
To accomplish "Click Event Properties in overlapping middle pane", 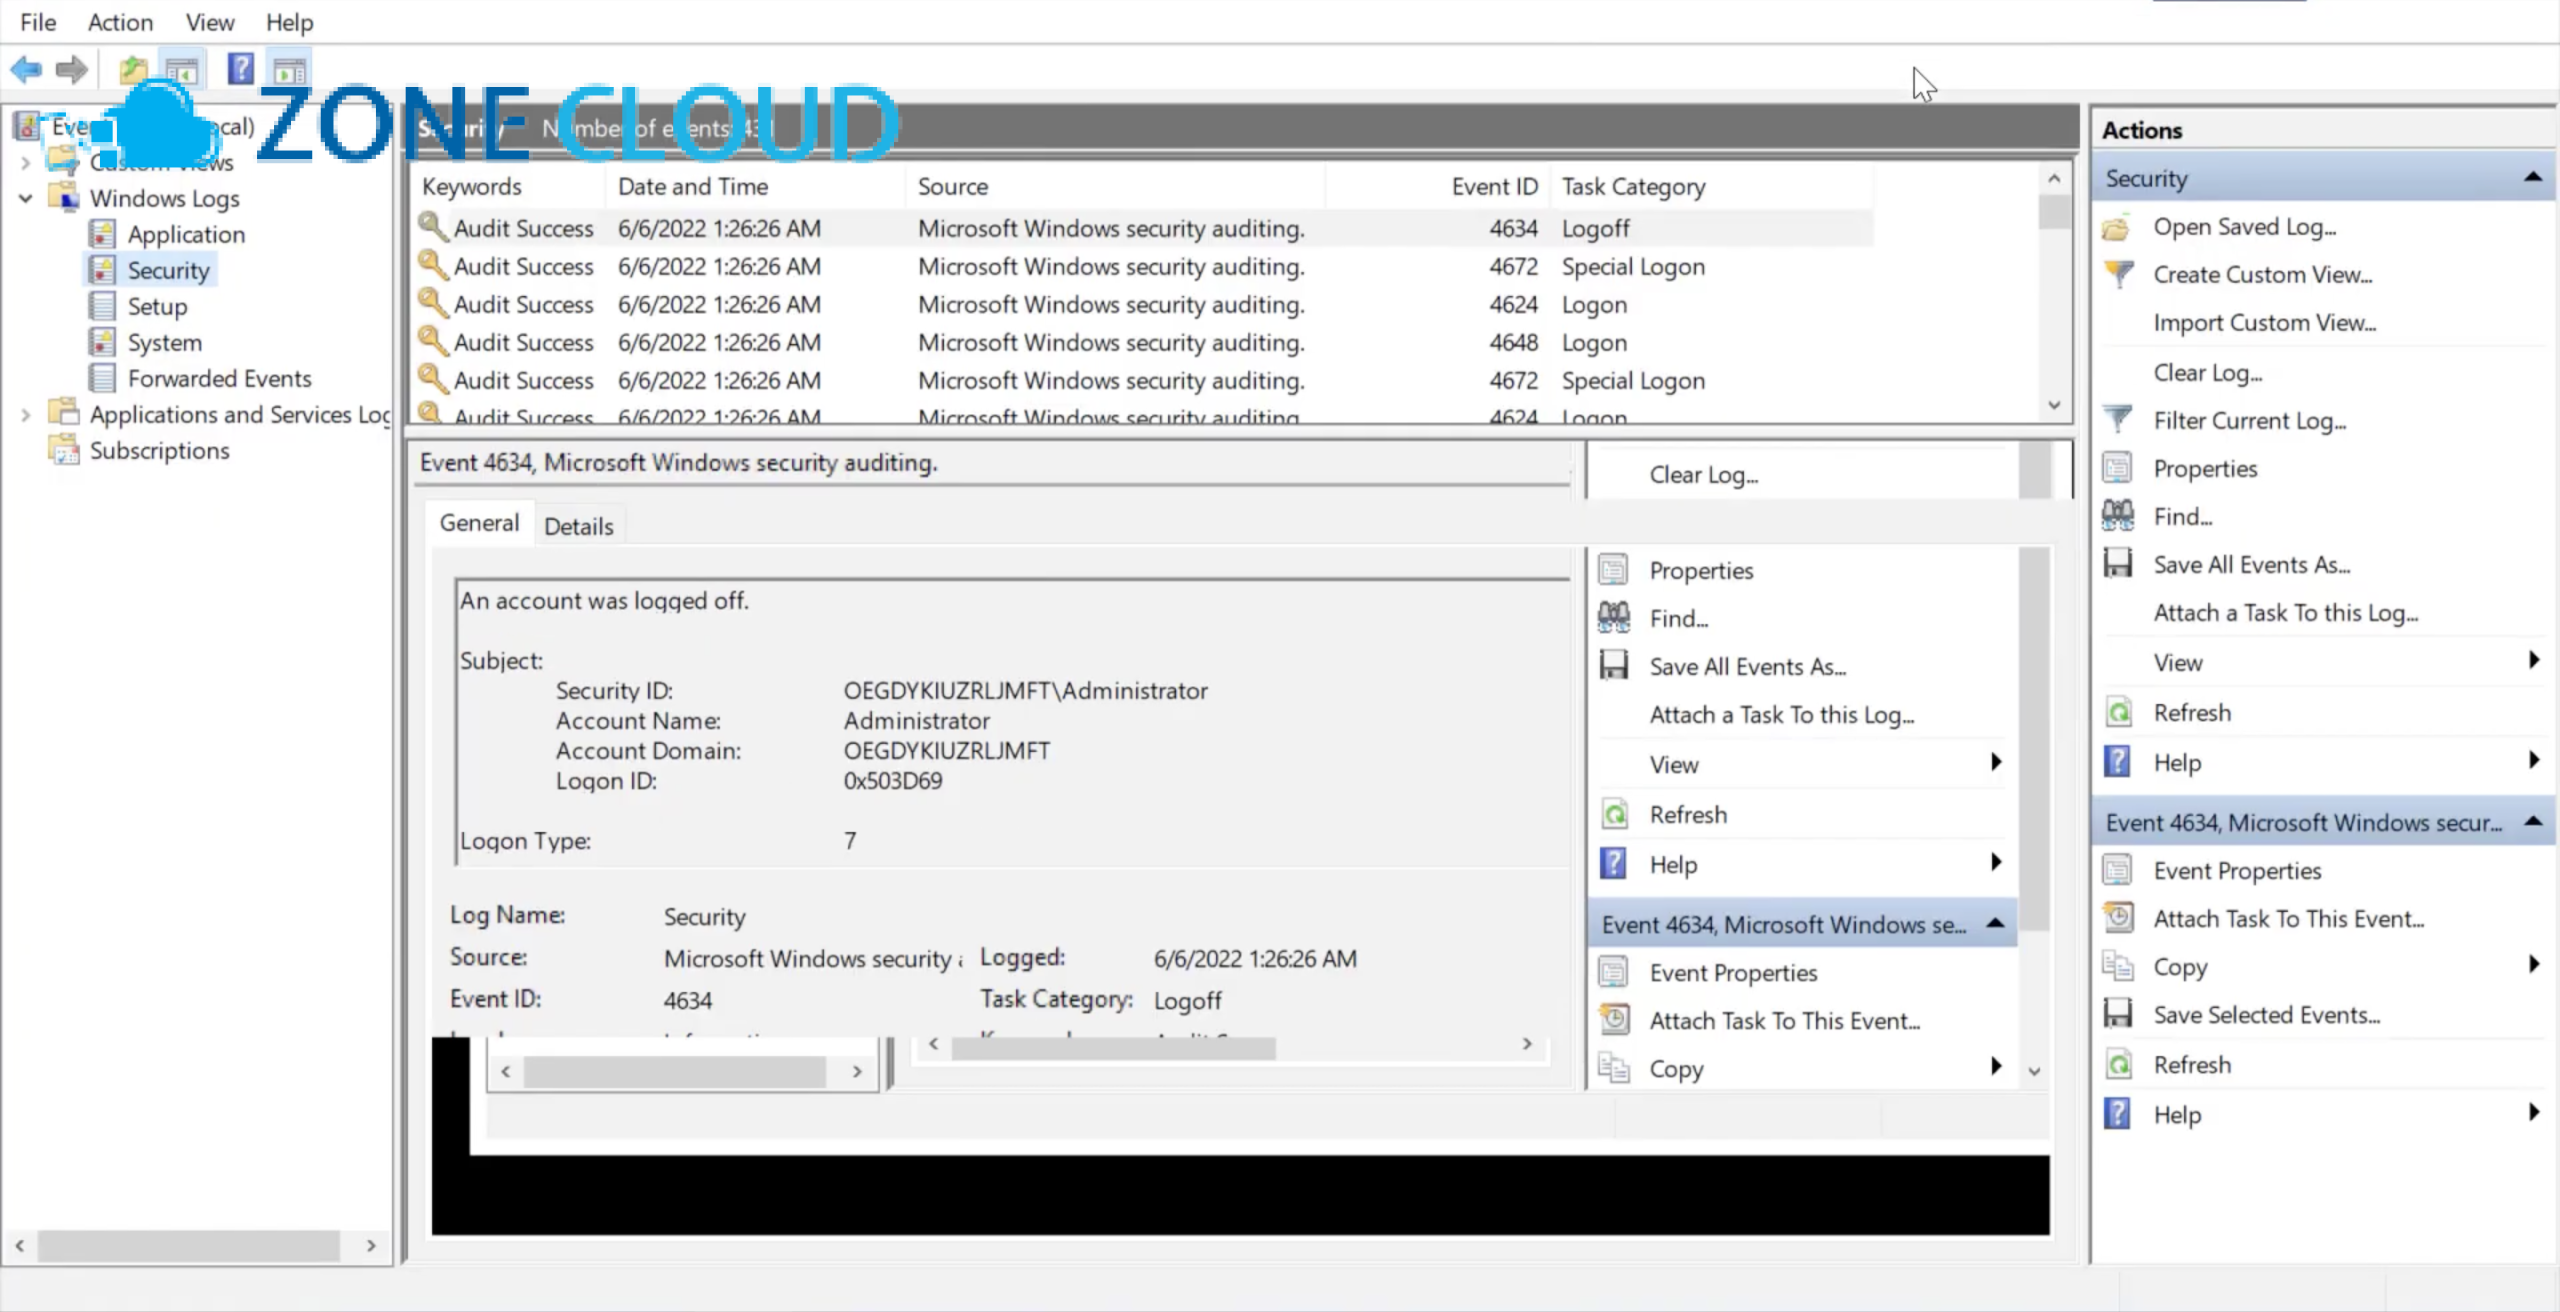I will point(1733,973).
